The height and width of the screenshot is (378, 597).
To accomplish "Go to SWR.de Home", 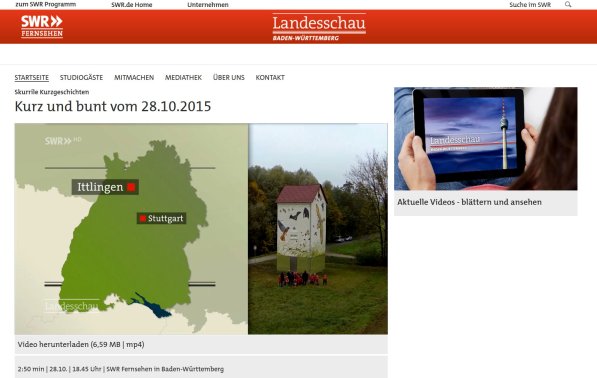I will click(132, 5).
